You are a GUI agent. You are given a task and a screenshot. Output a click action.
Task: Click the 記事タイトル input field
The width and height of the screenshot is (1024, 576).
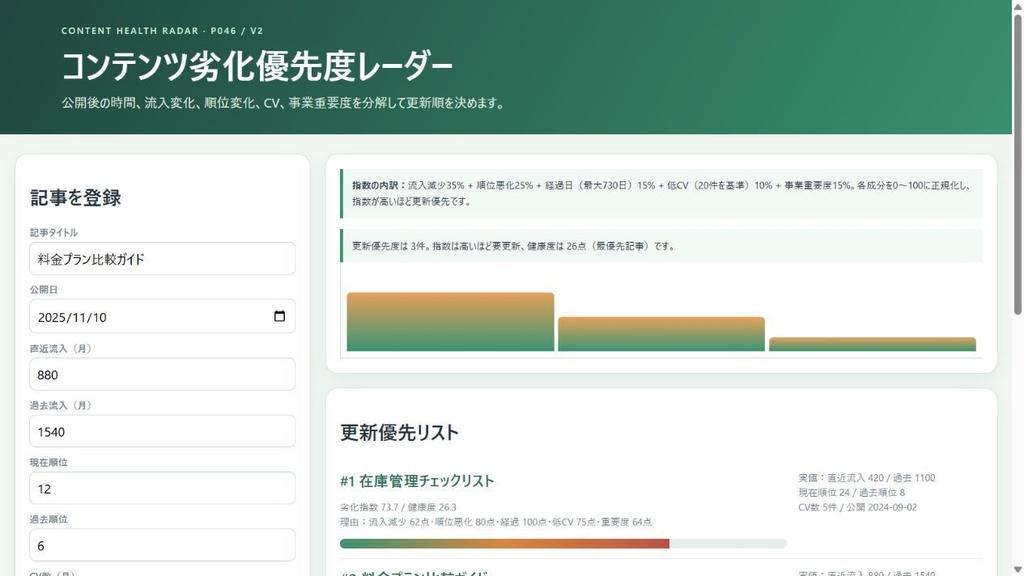point(162,259)
